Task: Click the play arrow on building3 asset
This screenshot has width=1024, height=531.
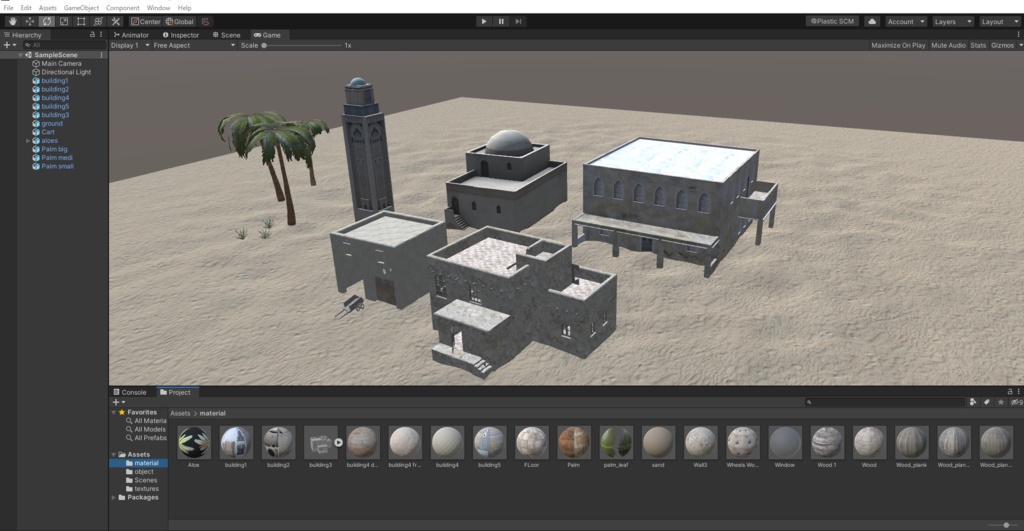Action: [x=338, y=443]
